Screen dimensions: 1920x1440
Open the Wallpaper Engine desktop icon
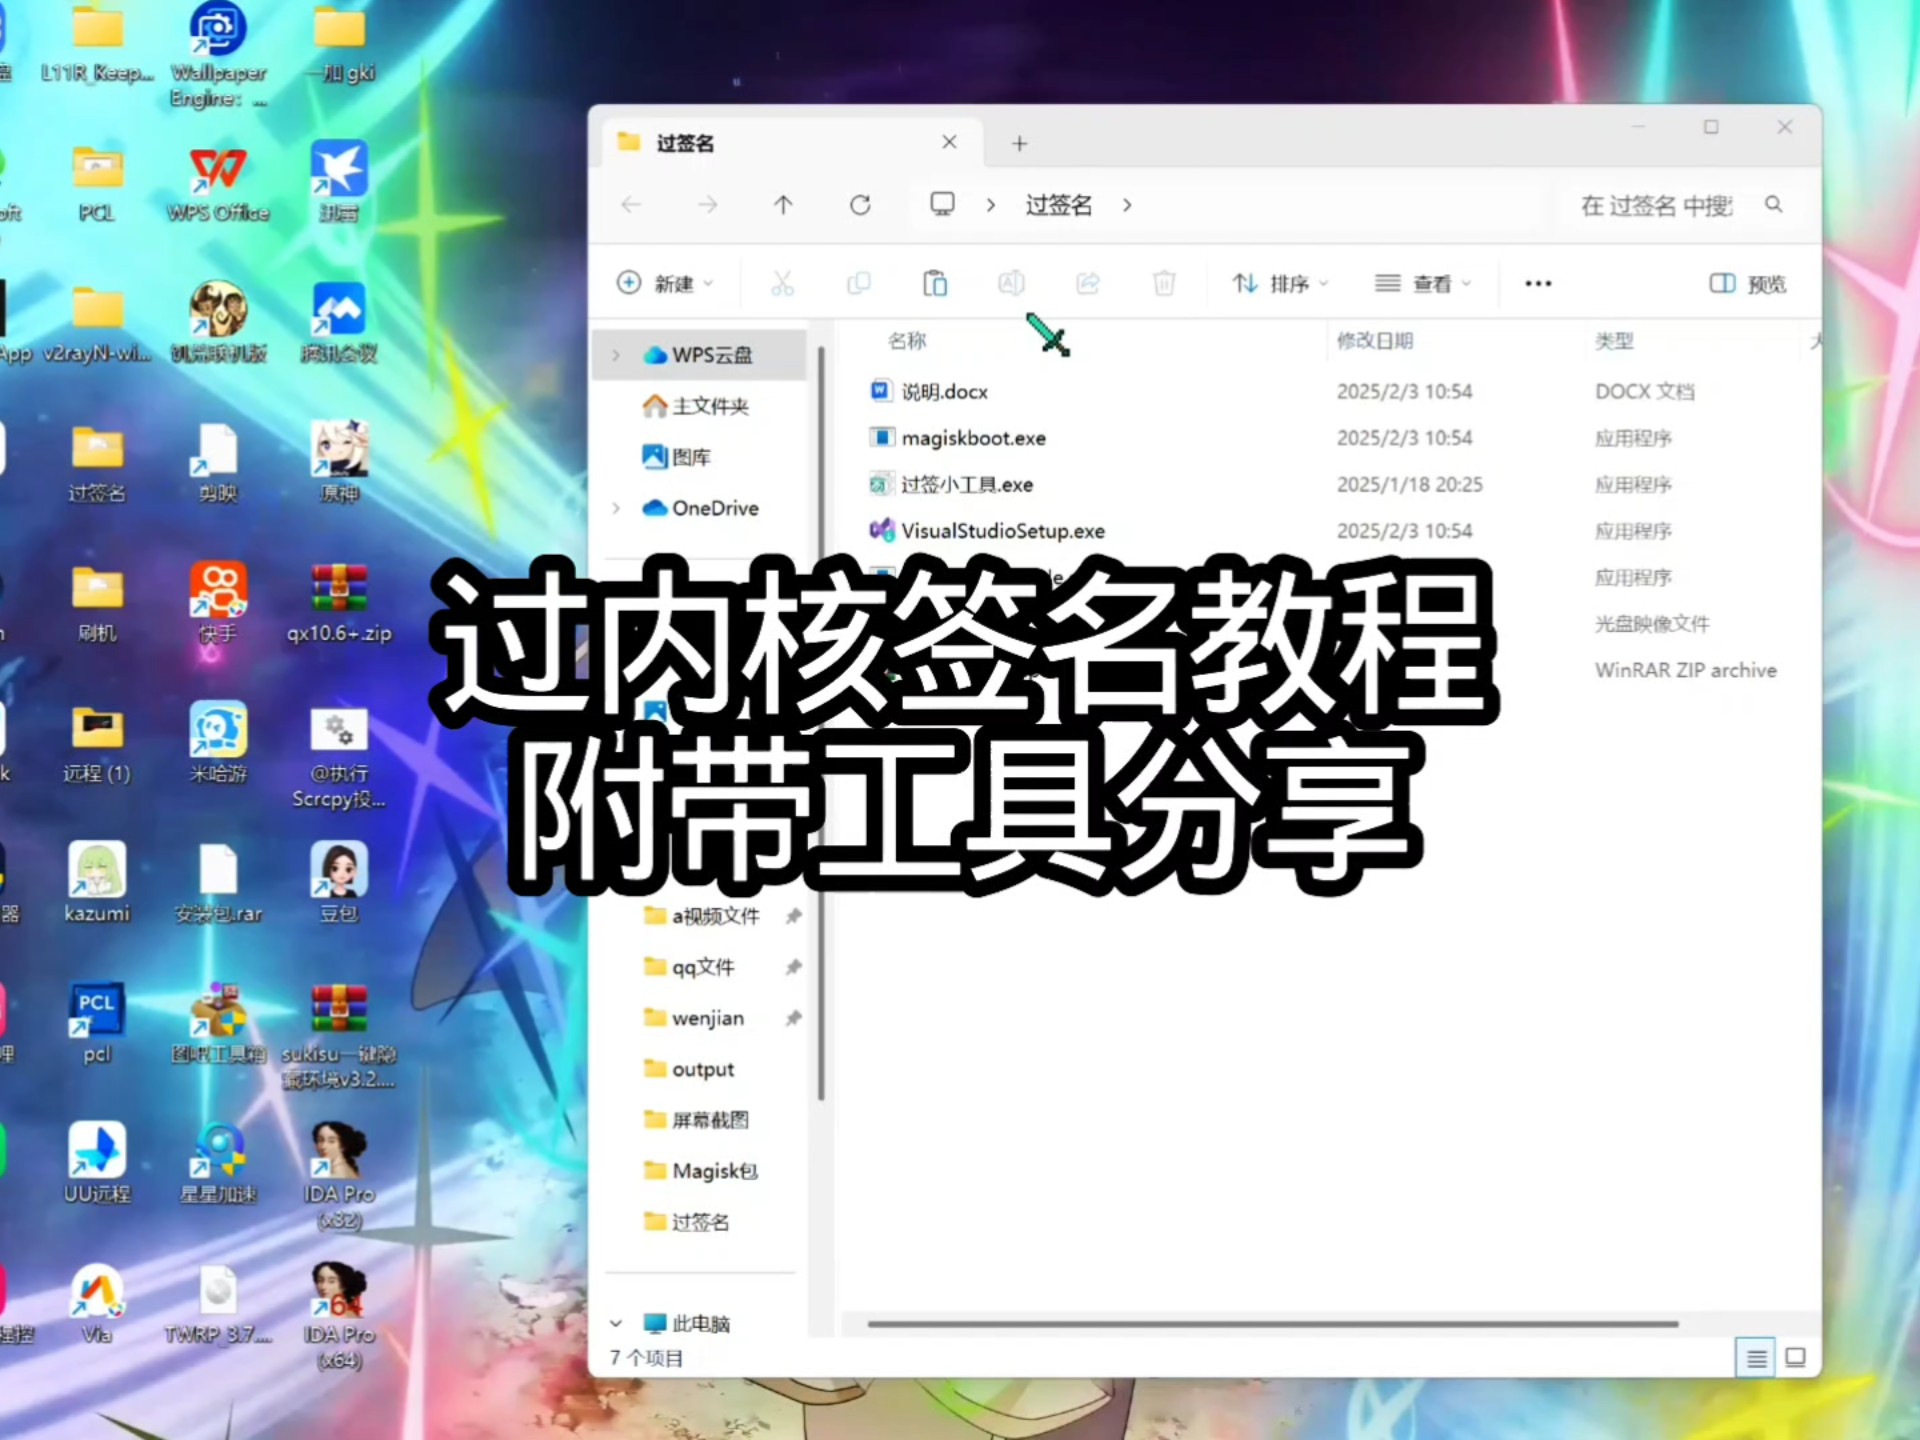tap(218, 53)
